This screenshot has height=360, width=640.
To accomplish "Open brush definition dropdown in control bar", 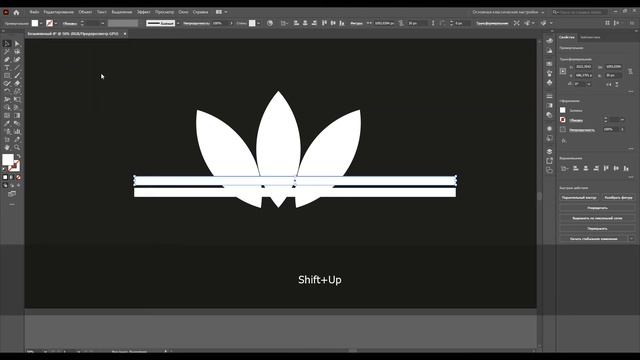I will point(178,23).
